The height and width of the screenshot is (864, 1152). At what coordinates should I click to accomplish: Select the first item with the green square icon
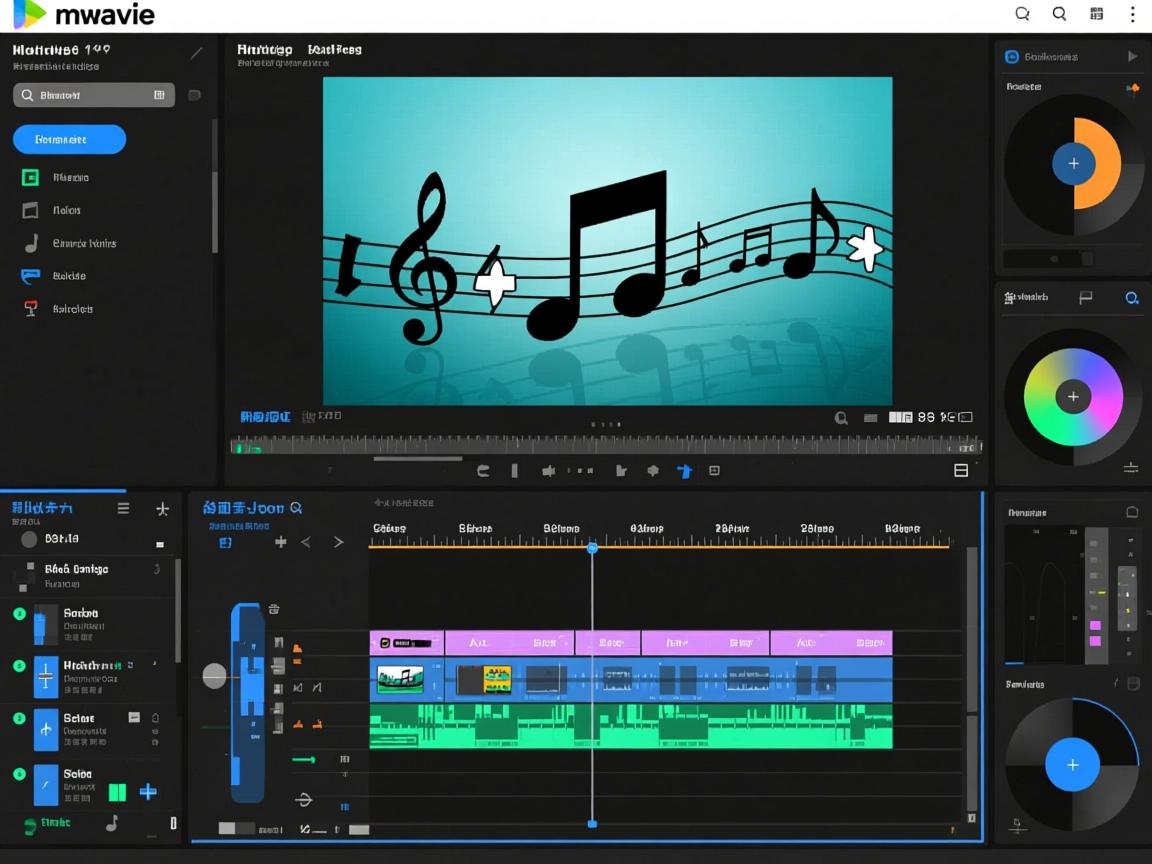click(31, 177)
